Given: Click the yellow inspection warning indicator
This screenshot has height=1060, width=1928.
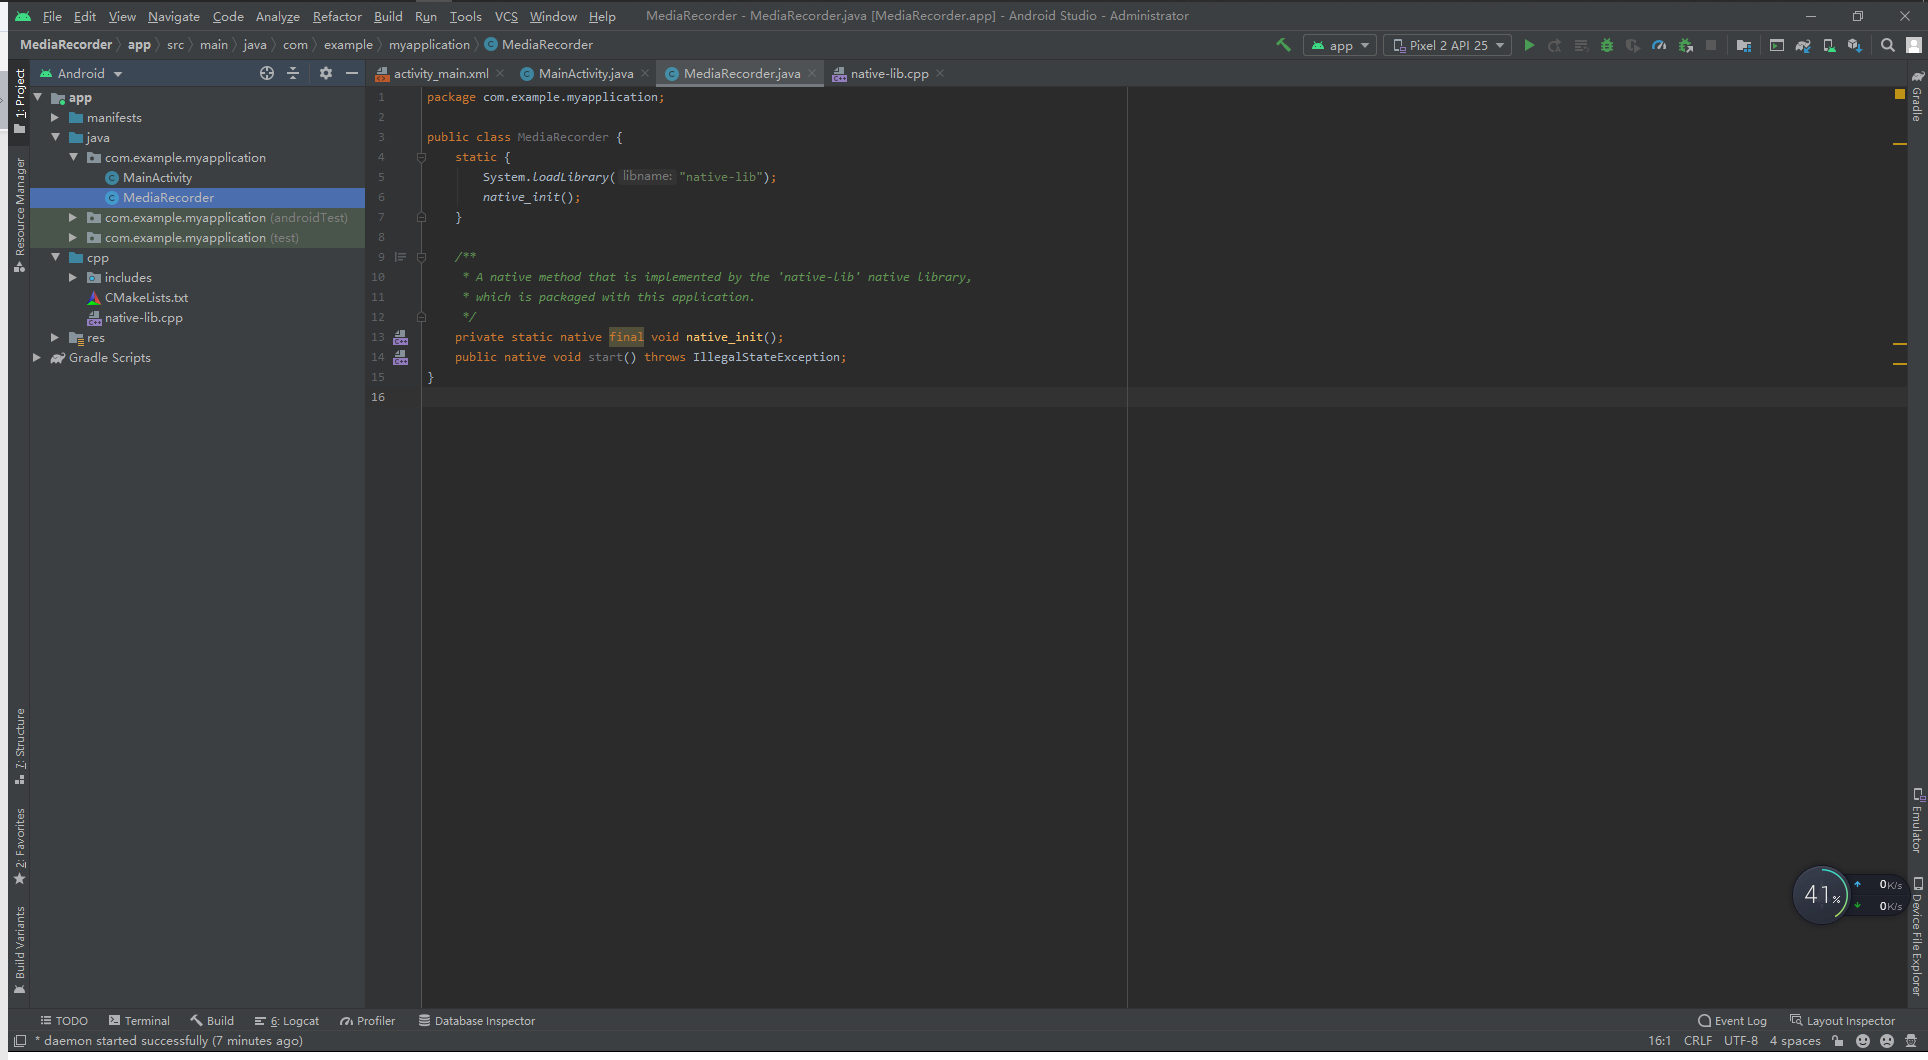Looking at the screenshot, I should point(1900,94).
